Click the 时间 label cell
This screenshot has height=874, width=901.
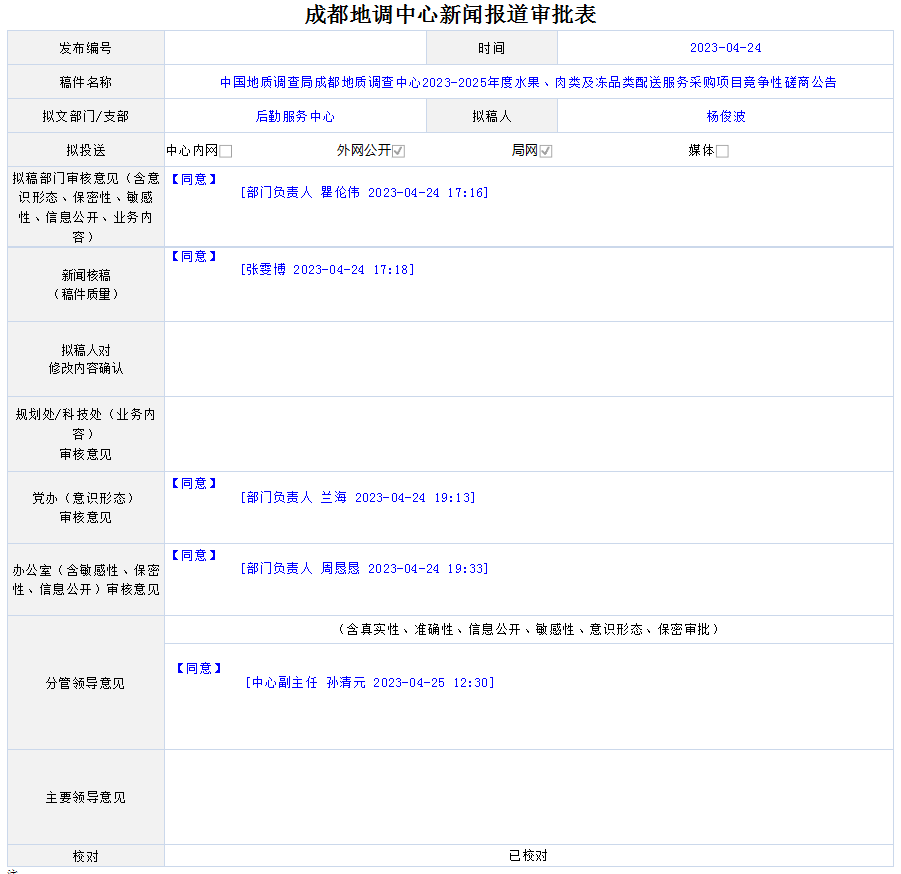(492, 48)
